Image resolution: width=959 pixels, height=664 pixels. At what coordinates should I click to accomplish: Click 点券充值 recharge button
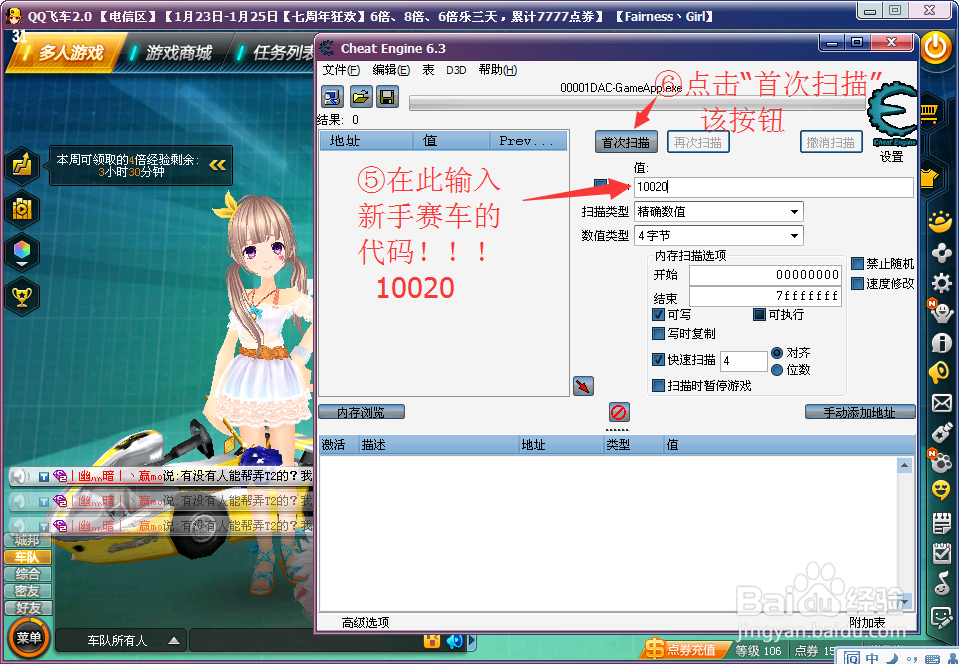pyautogui.click(x=688, y=649)
